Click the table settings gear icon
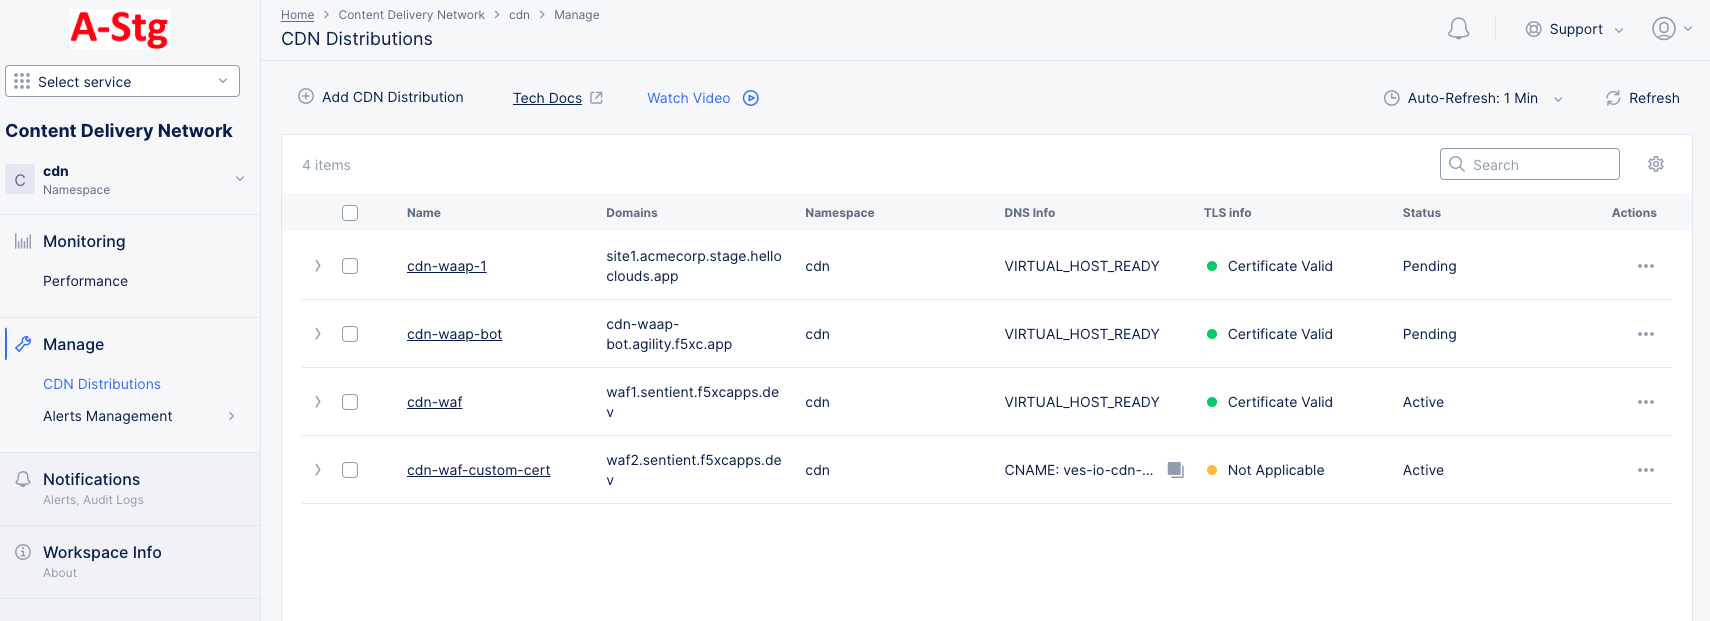This screenshot has height=621, width=1710. tap(1655, 164)
